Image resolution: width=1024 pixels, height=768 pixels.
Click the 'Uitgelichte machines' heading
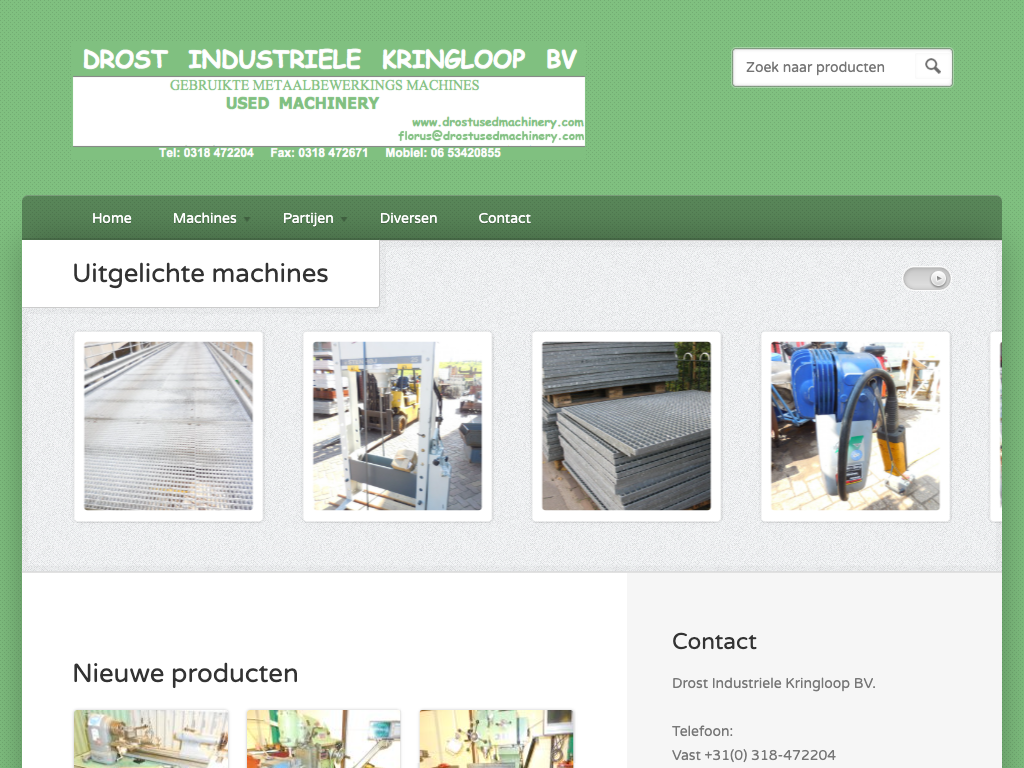pyautogui.click(x=200, y=273)
